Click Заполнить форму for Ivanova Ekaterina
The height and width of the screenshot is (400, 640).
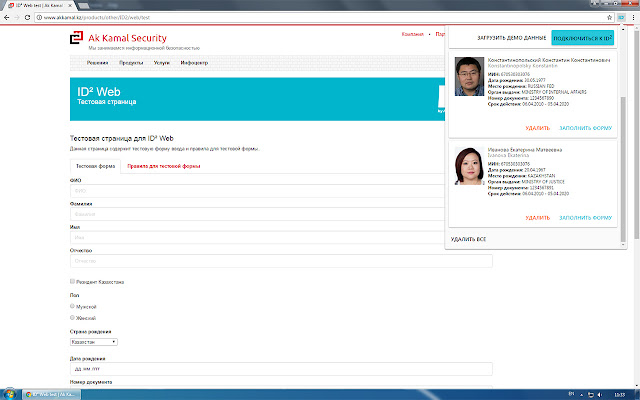585,218
